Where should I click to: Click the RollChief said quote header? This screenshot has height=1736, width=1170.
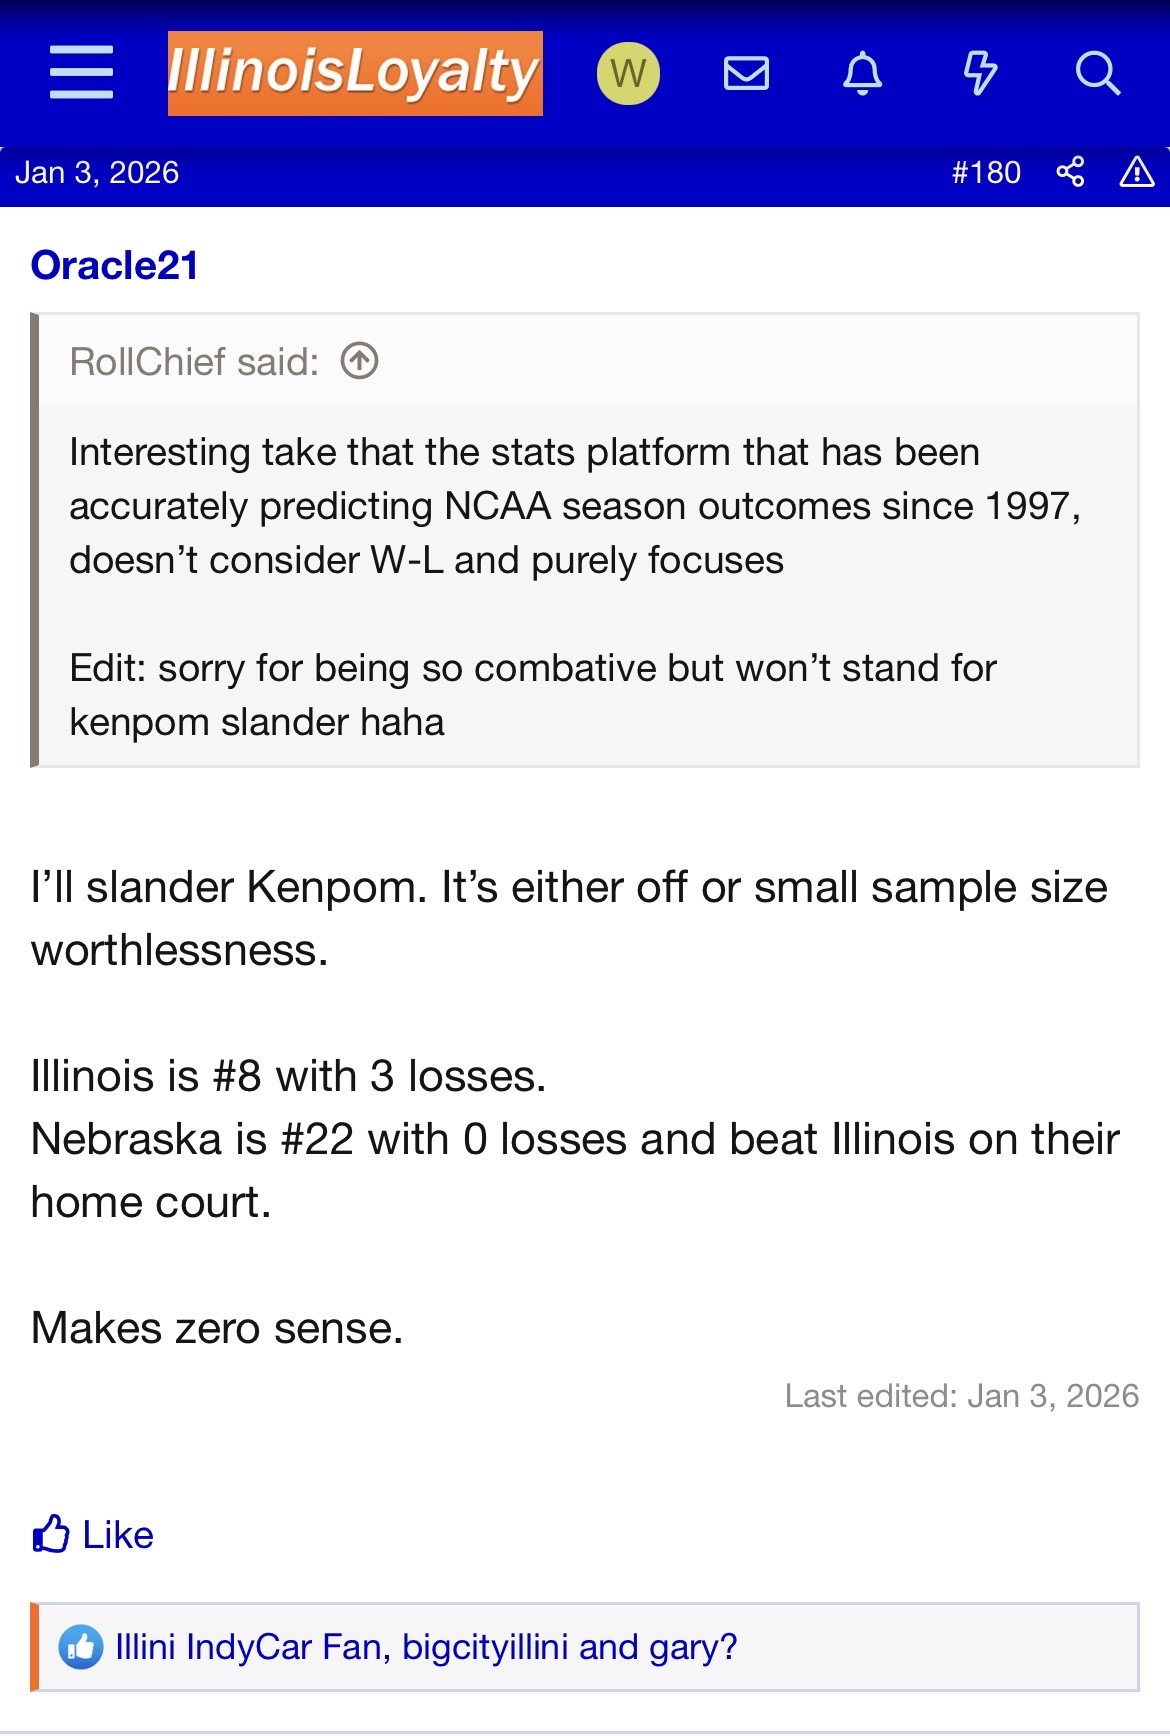click(194, 361)
